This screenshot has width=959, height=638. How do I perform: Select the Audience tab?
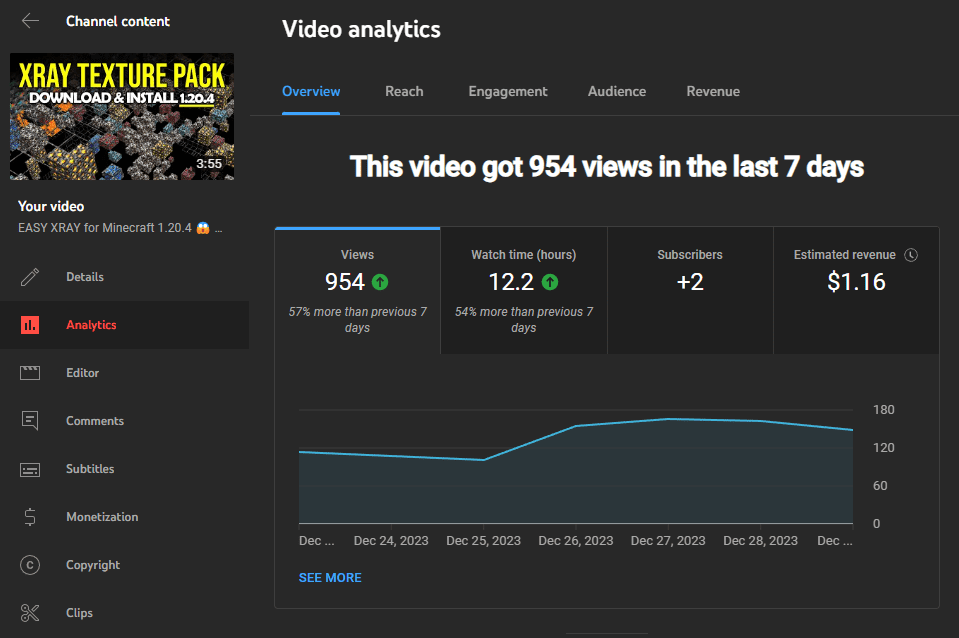tap(617, 91)
